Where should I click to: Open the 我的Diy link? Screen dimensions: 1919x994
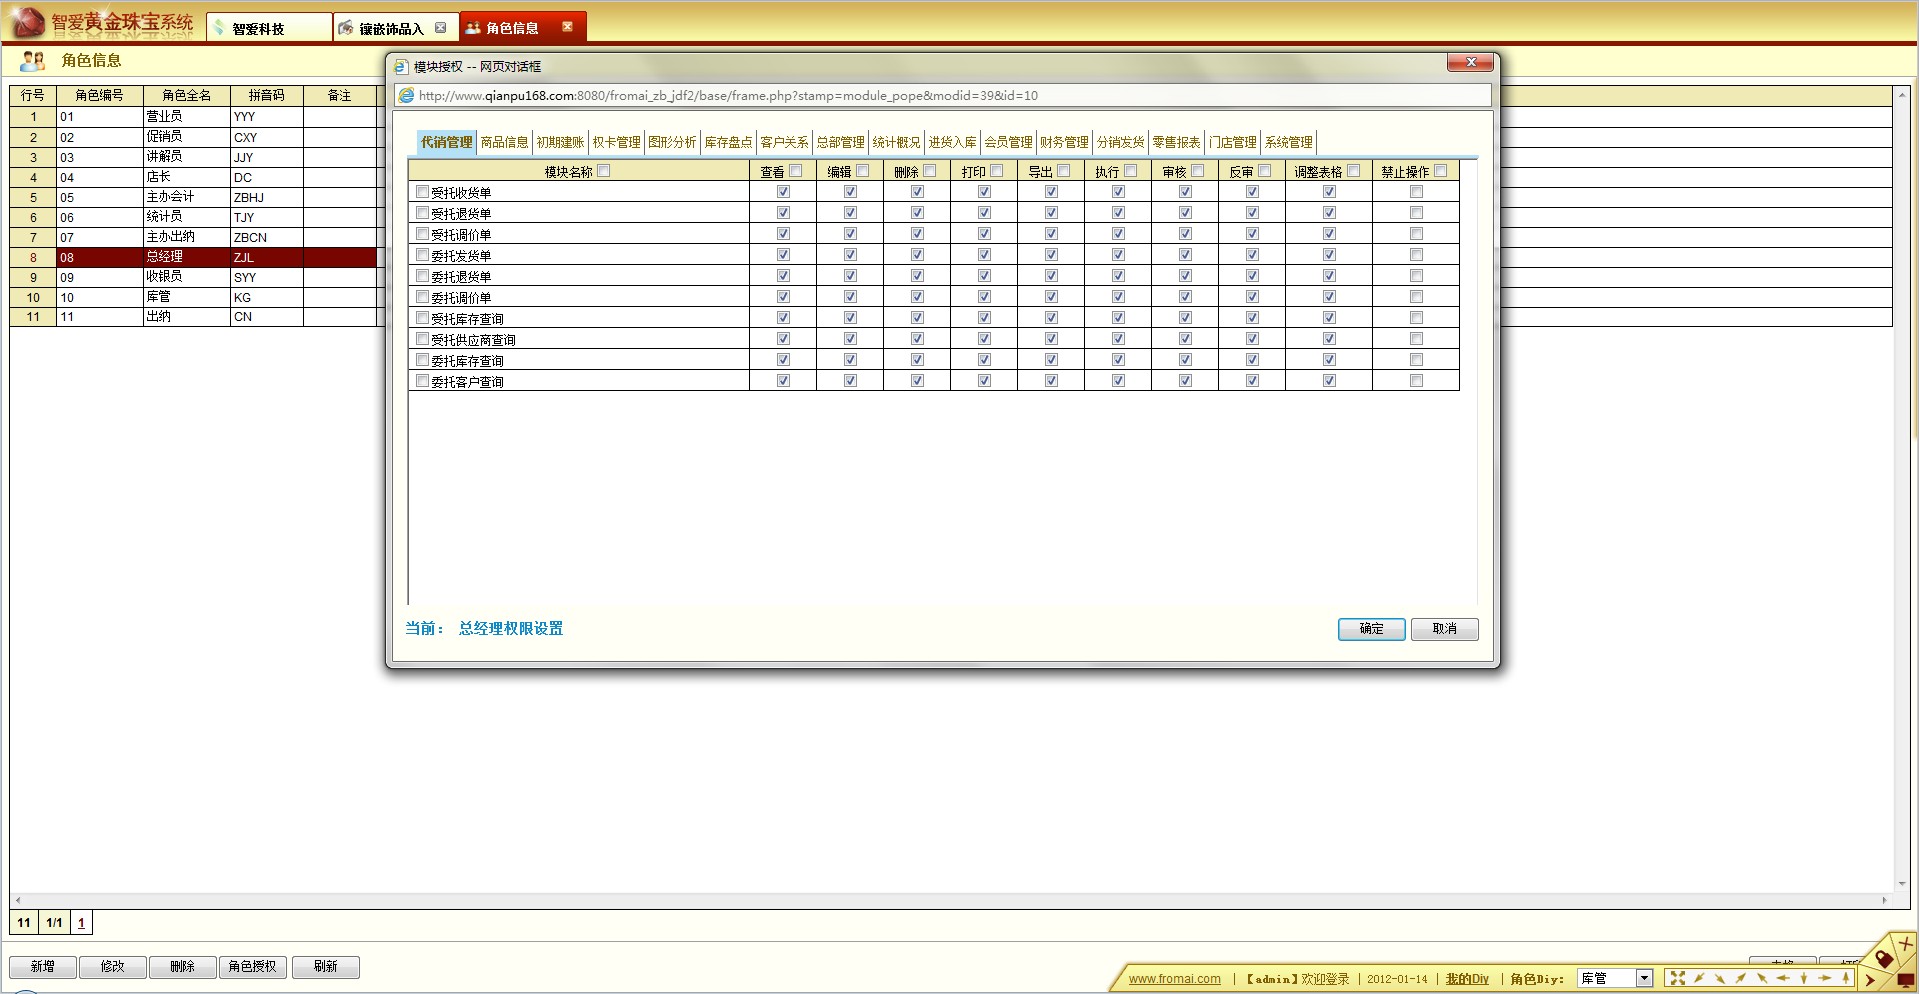point(1467,979)
